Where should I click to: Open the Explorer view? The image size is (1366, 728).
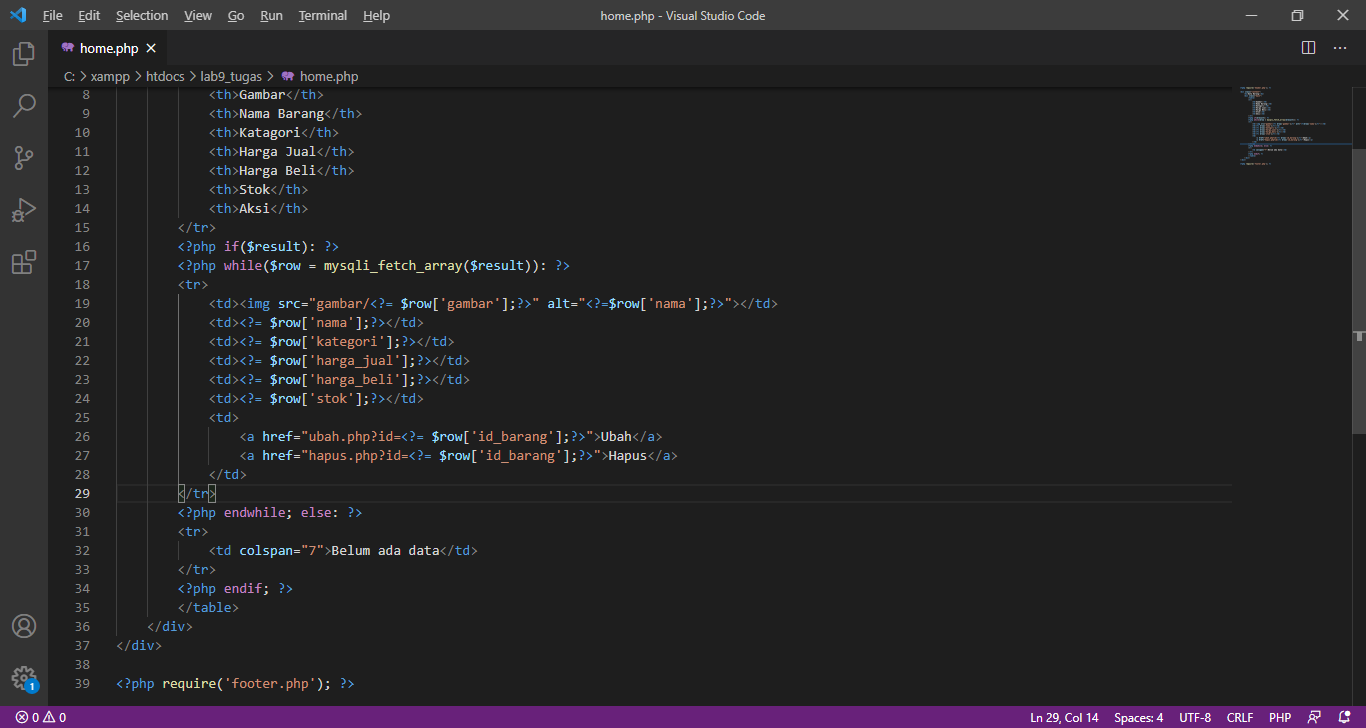pyautogui.click(x=24, y=54)
